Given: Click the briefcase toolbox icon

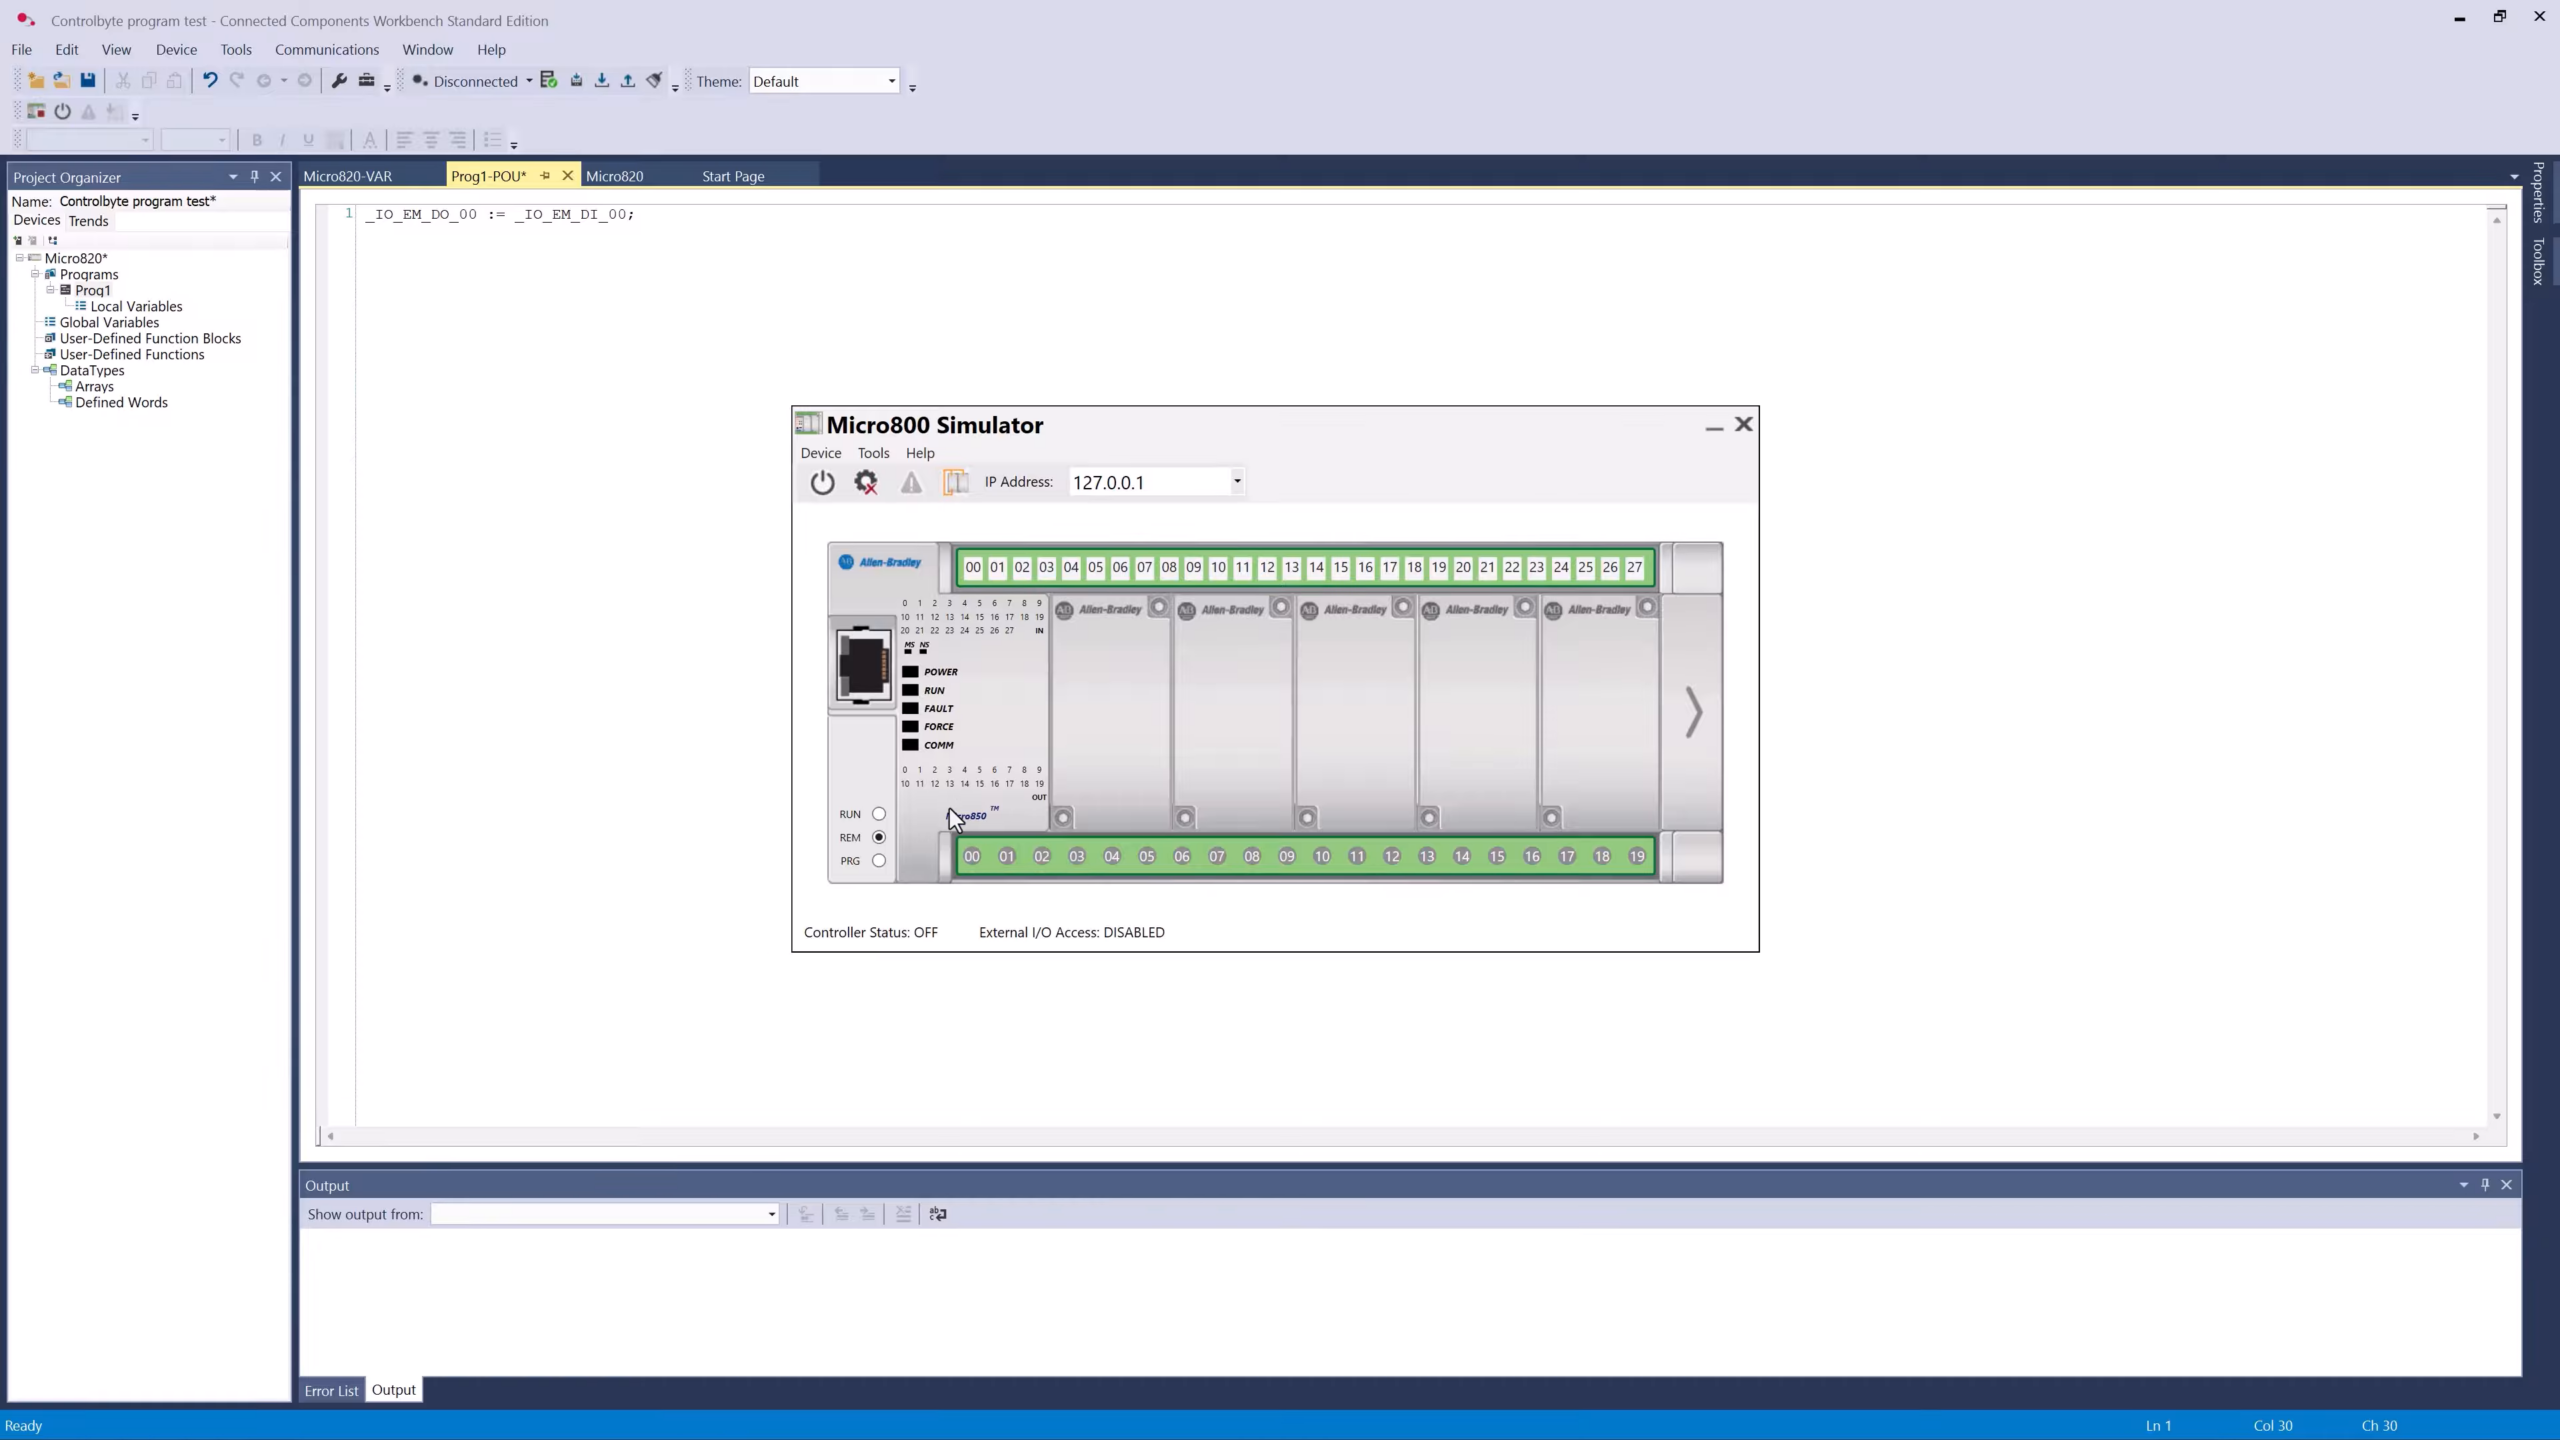Looking at the screenshot, I should [366, 81].
